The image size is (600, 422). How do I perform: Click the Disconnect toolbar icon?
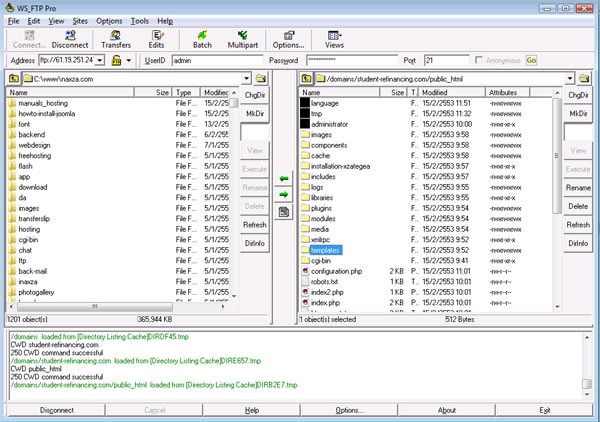70,39
